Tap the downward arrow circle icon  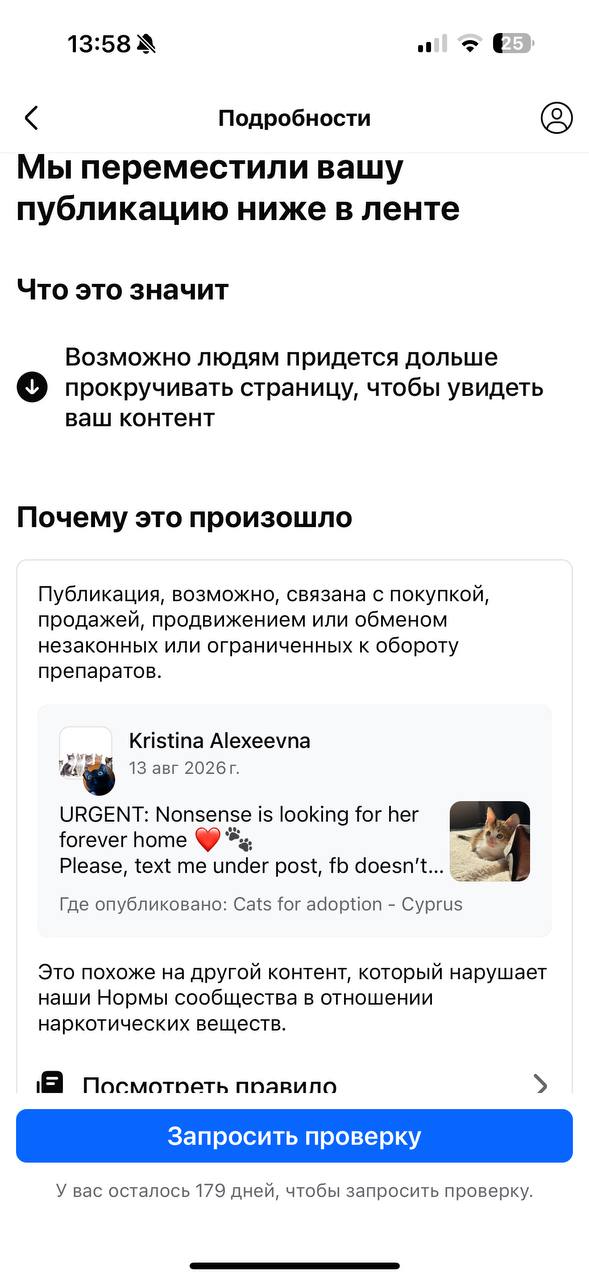click(x=33, y=387)
